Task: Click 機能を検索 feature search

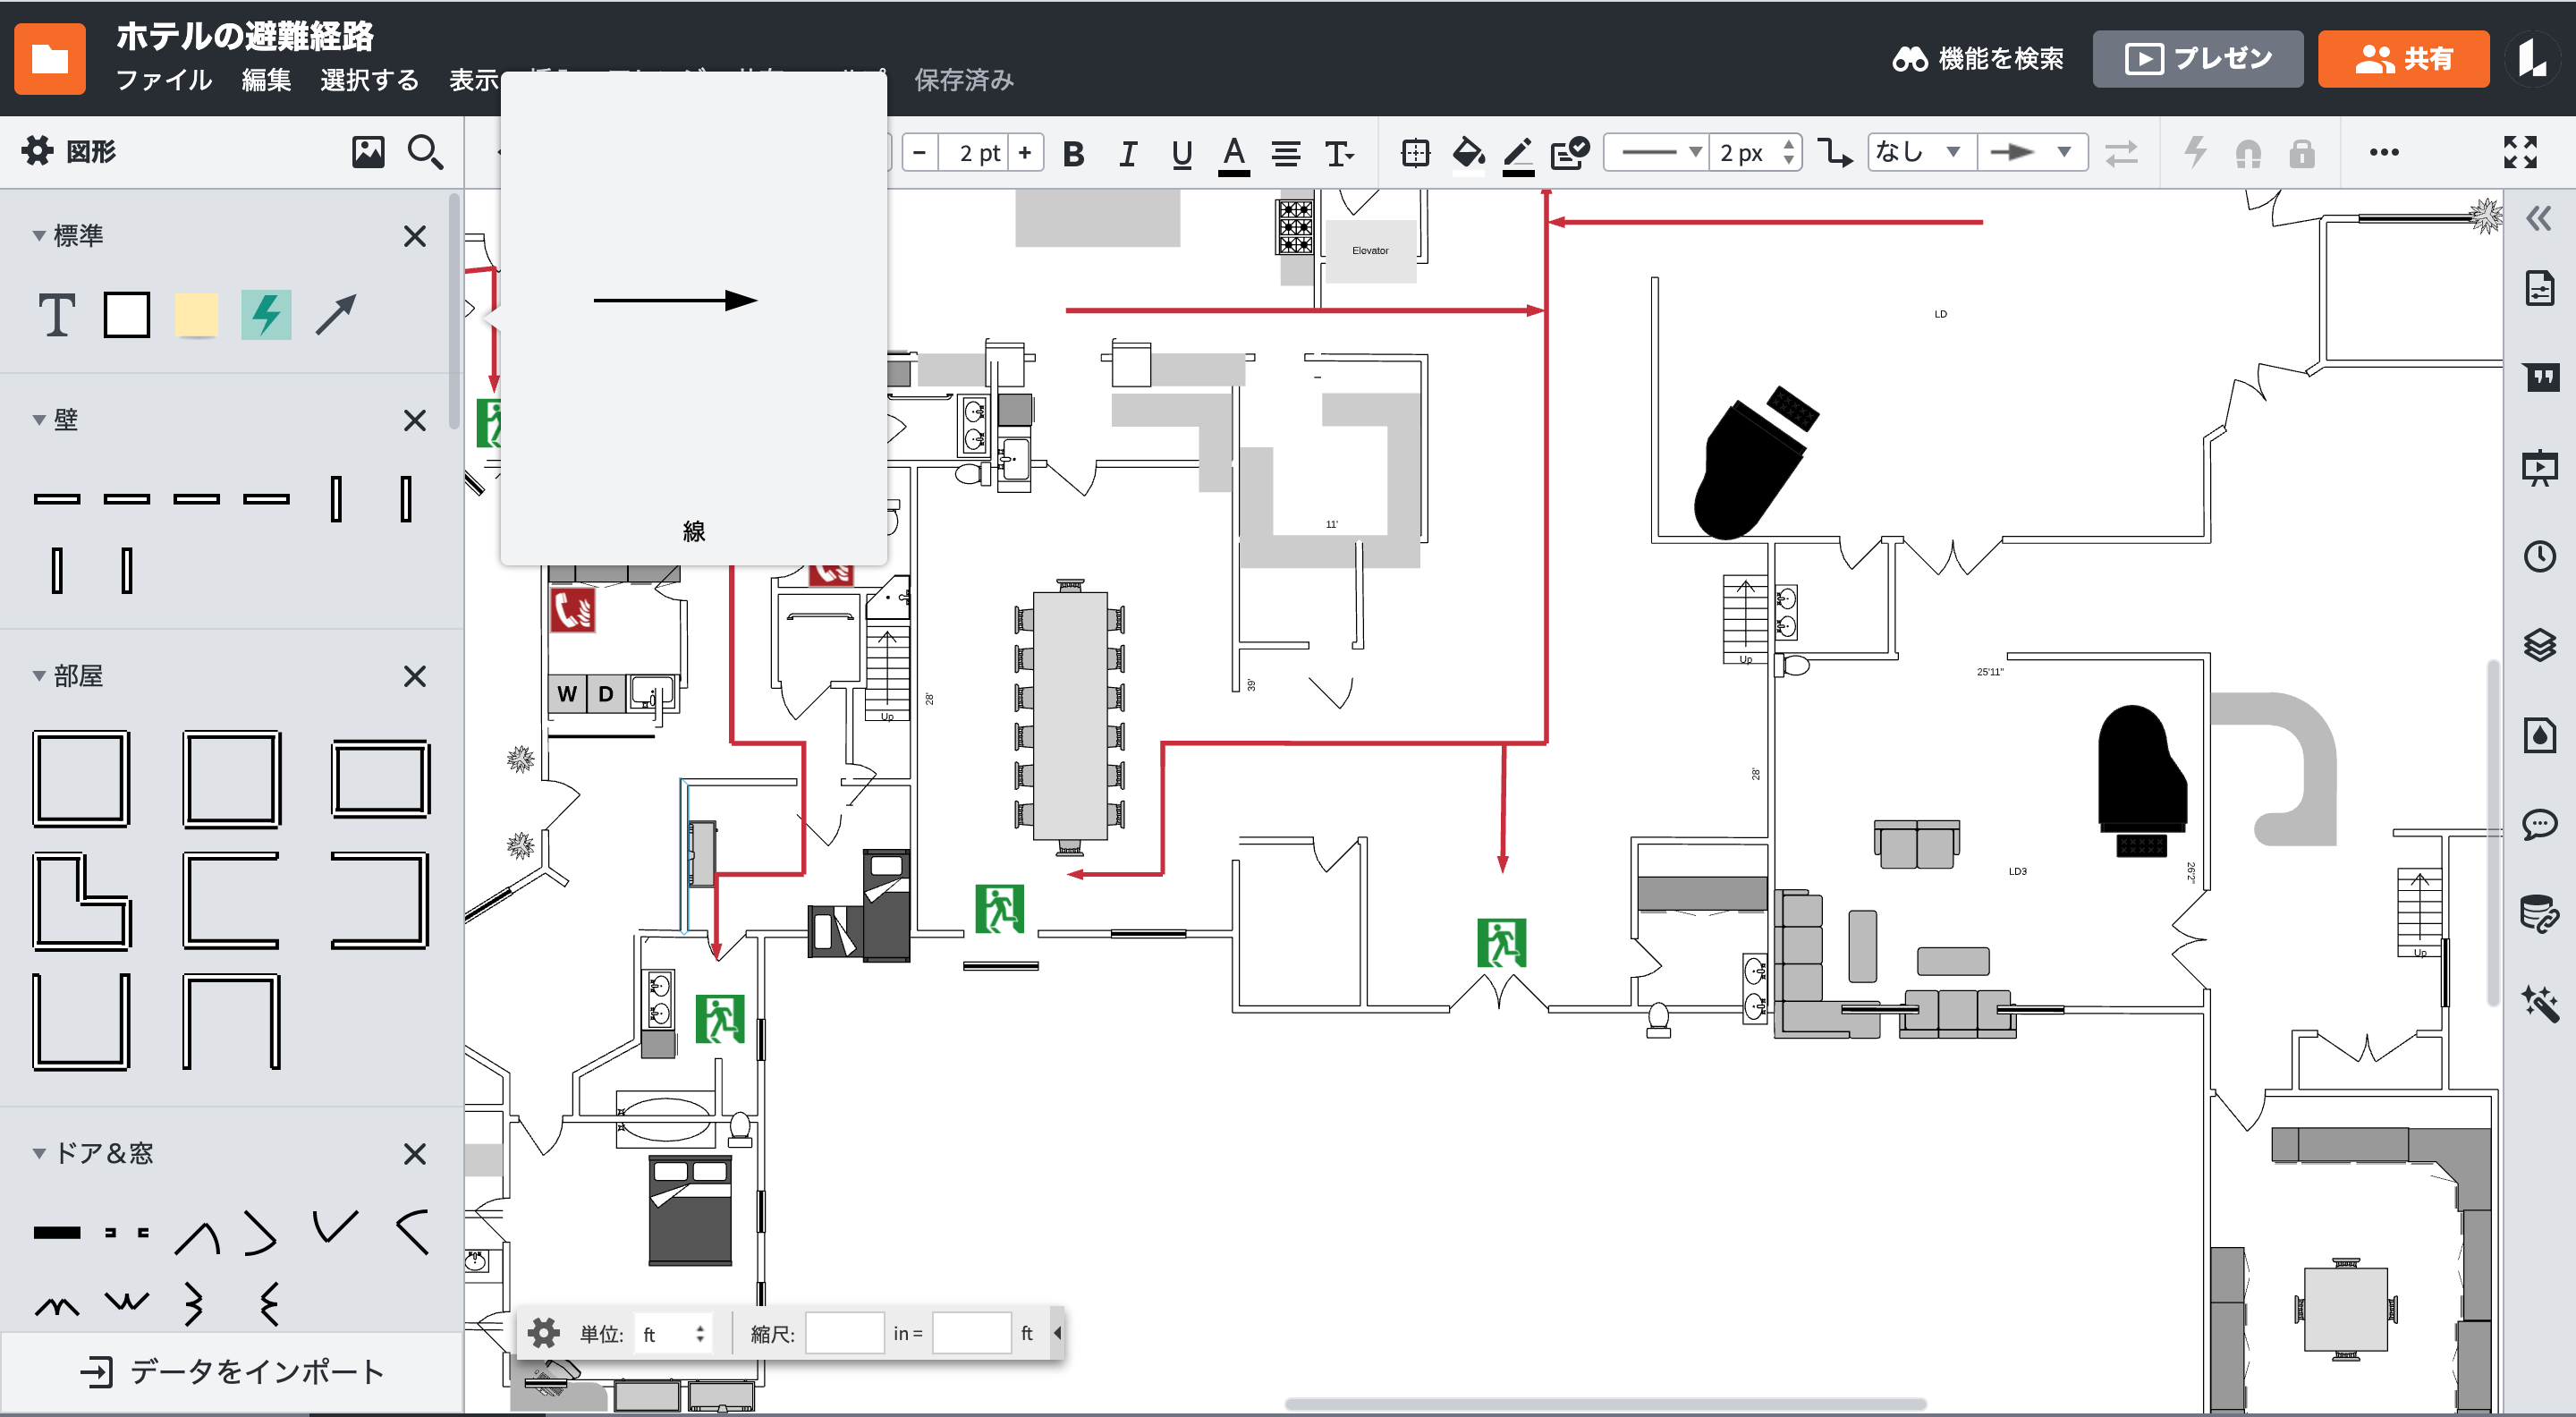Action: tap(1978, 59)
